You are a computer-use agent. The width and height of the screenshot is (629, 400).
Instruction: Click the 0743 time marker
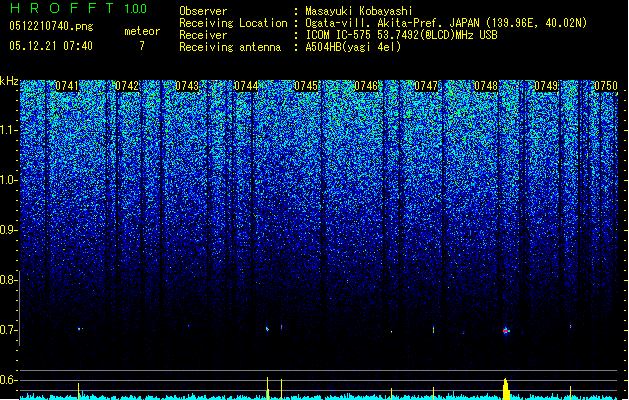click(x=187, y=86)
